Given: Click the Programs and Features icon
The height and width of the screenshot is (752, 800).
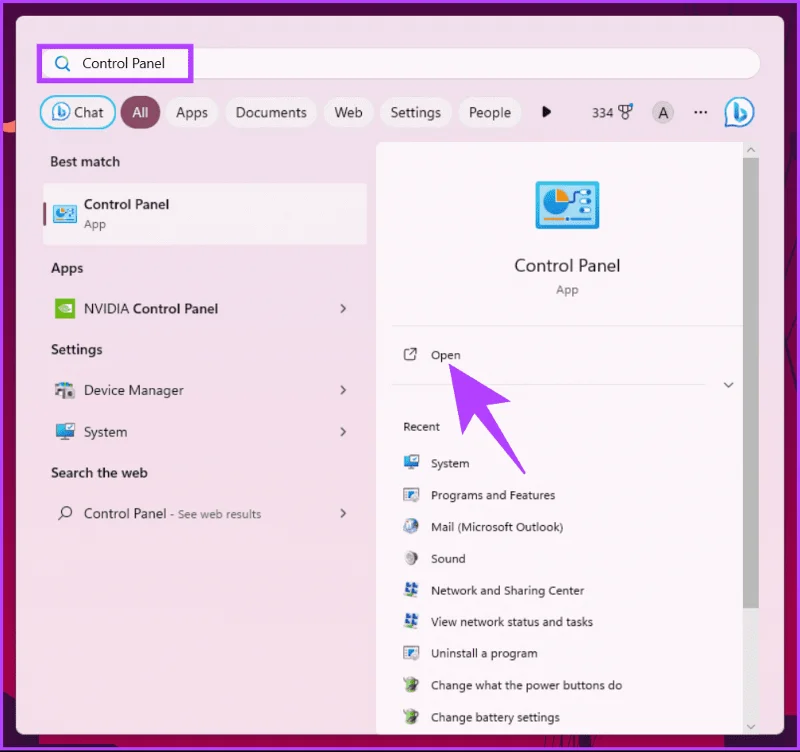Looking at the screenshot, I should (x=411, y=494).
